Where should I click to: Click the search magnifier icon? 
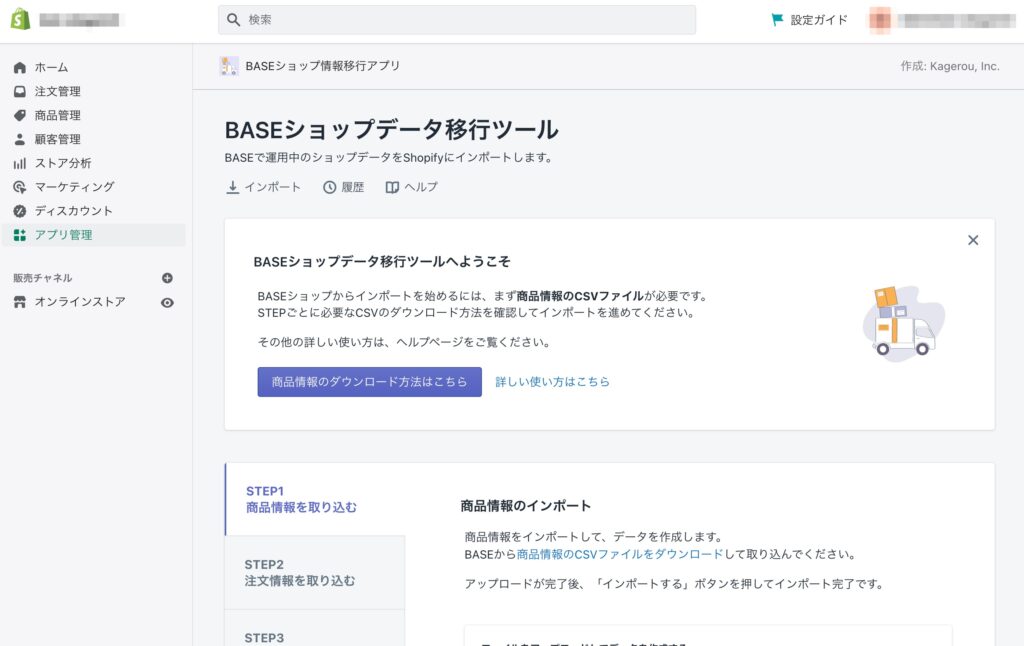pyautogui.click(x=233, y=20)
